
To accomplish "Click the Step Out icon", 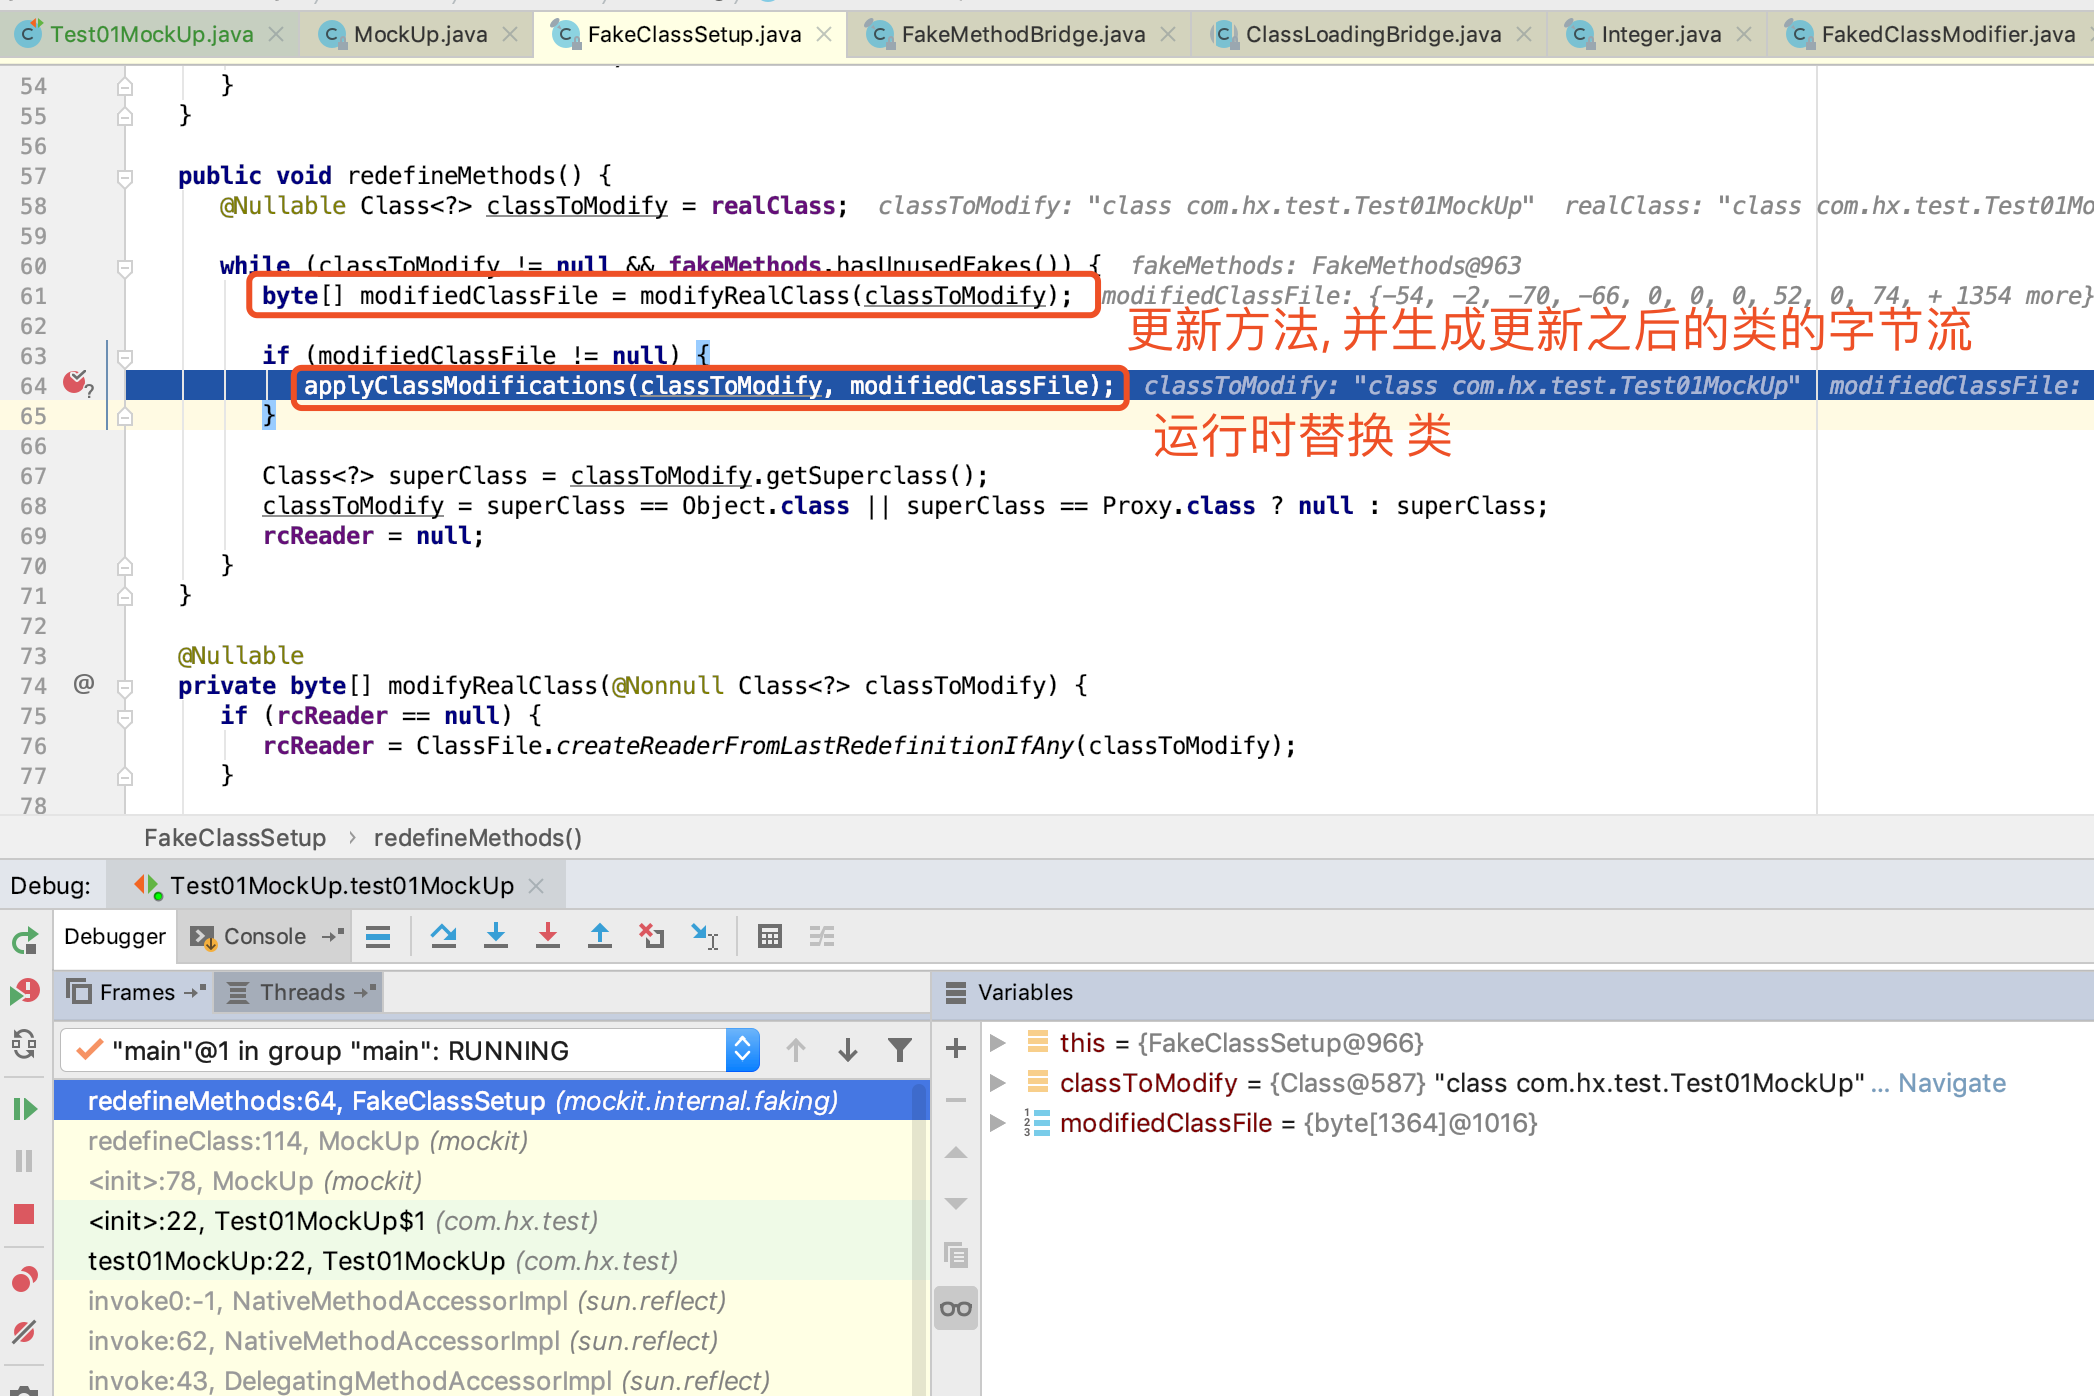I will coord(599,936).
